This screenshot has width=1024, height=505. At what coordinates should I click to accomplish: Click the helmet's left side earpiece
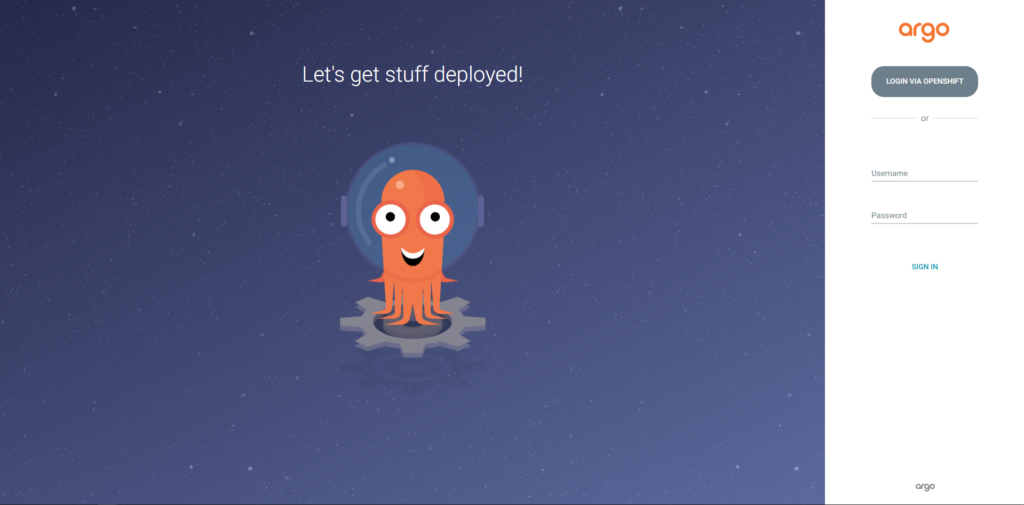(x=344, y=210)
